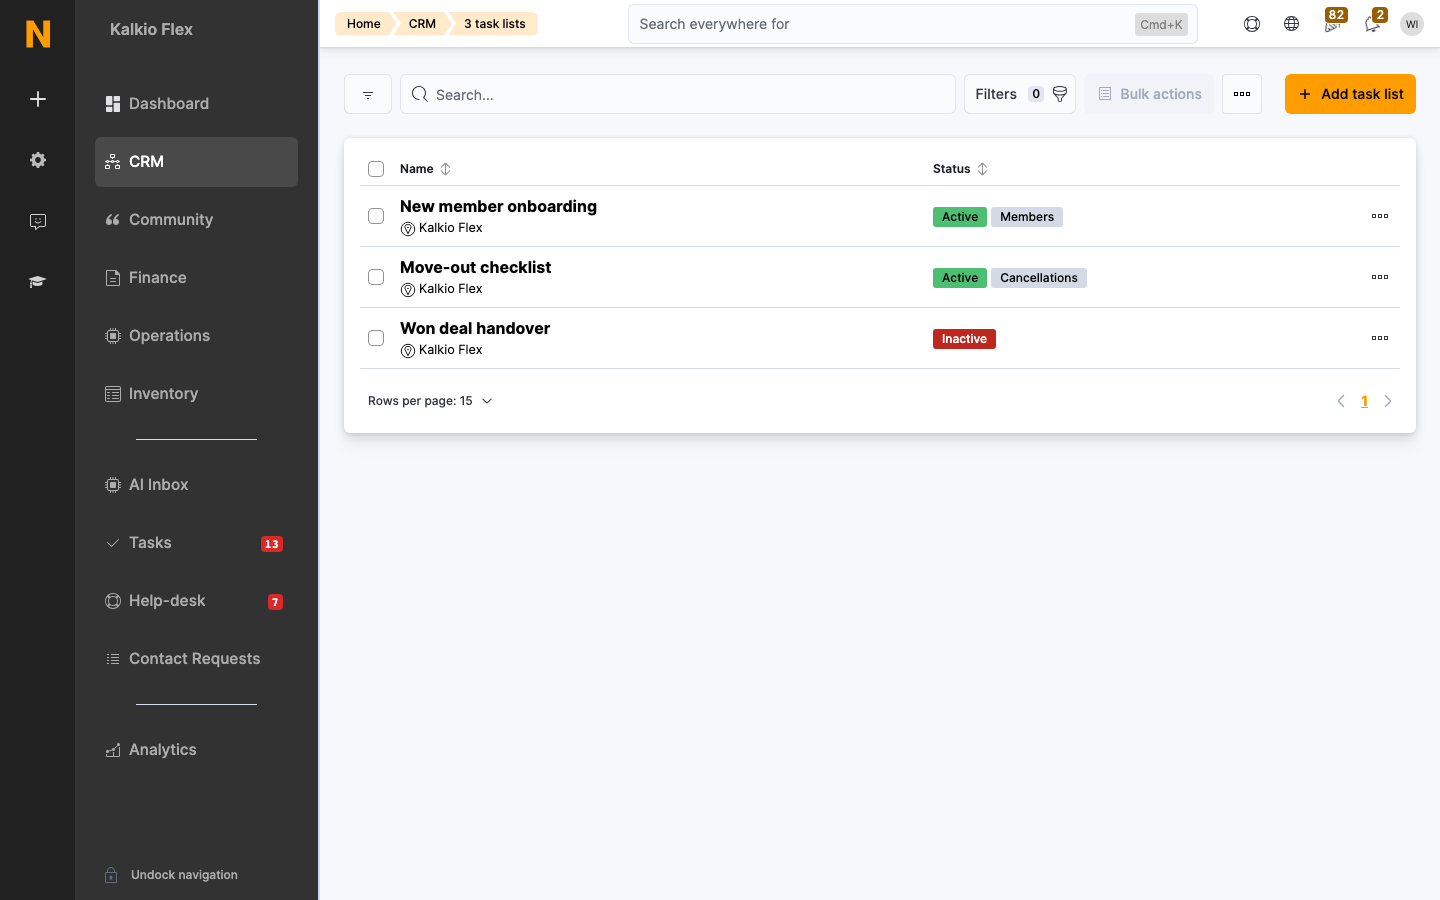This screenshot has width=1440, height=900.
Task: Open Inventory section
Action: (x=196, y=394)
